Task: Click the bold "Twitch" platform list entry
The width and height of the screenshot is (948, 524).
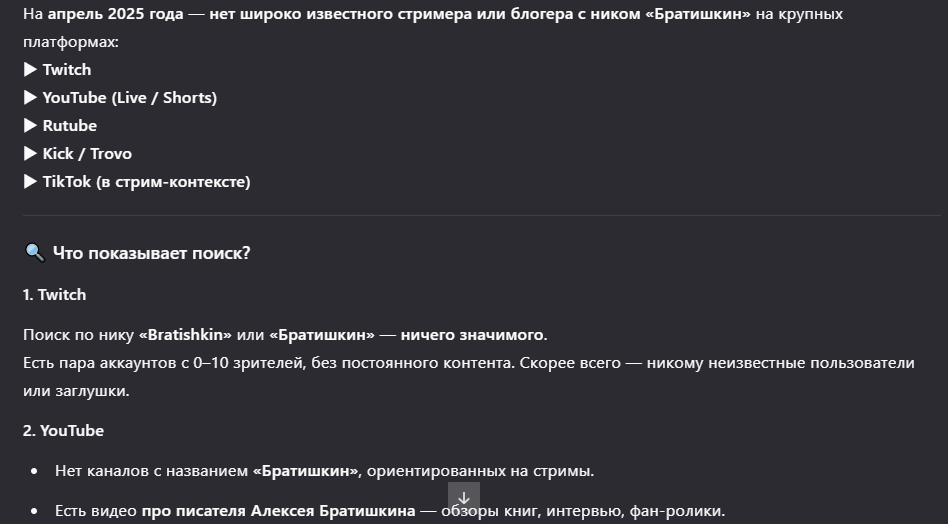Action: click(x=66, y=70)
